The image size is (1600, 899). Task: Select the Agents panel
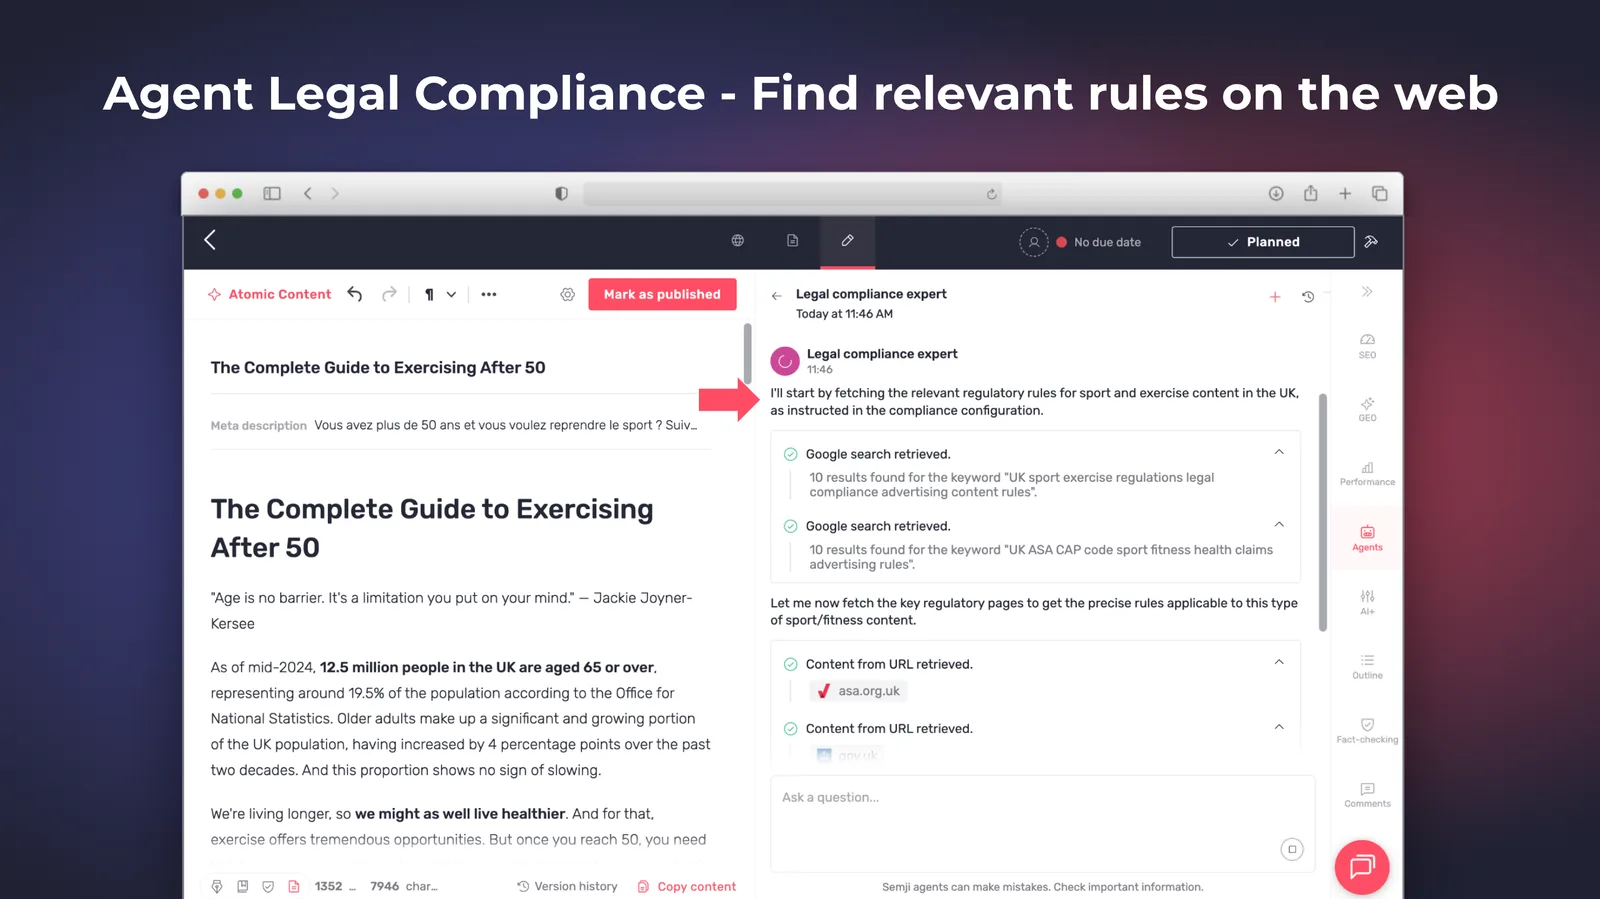[x=1367, y=538]
